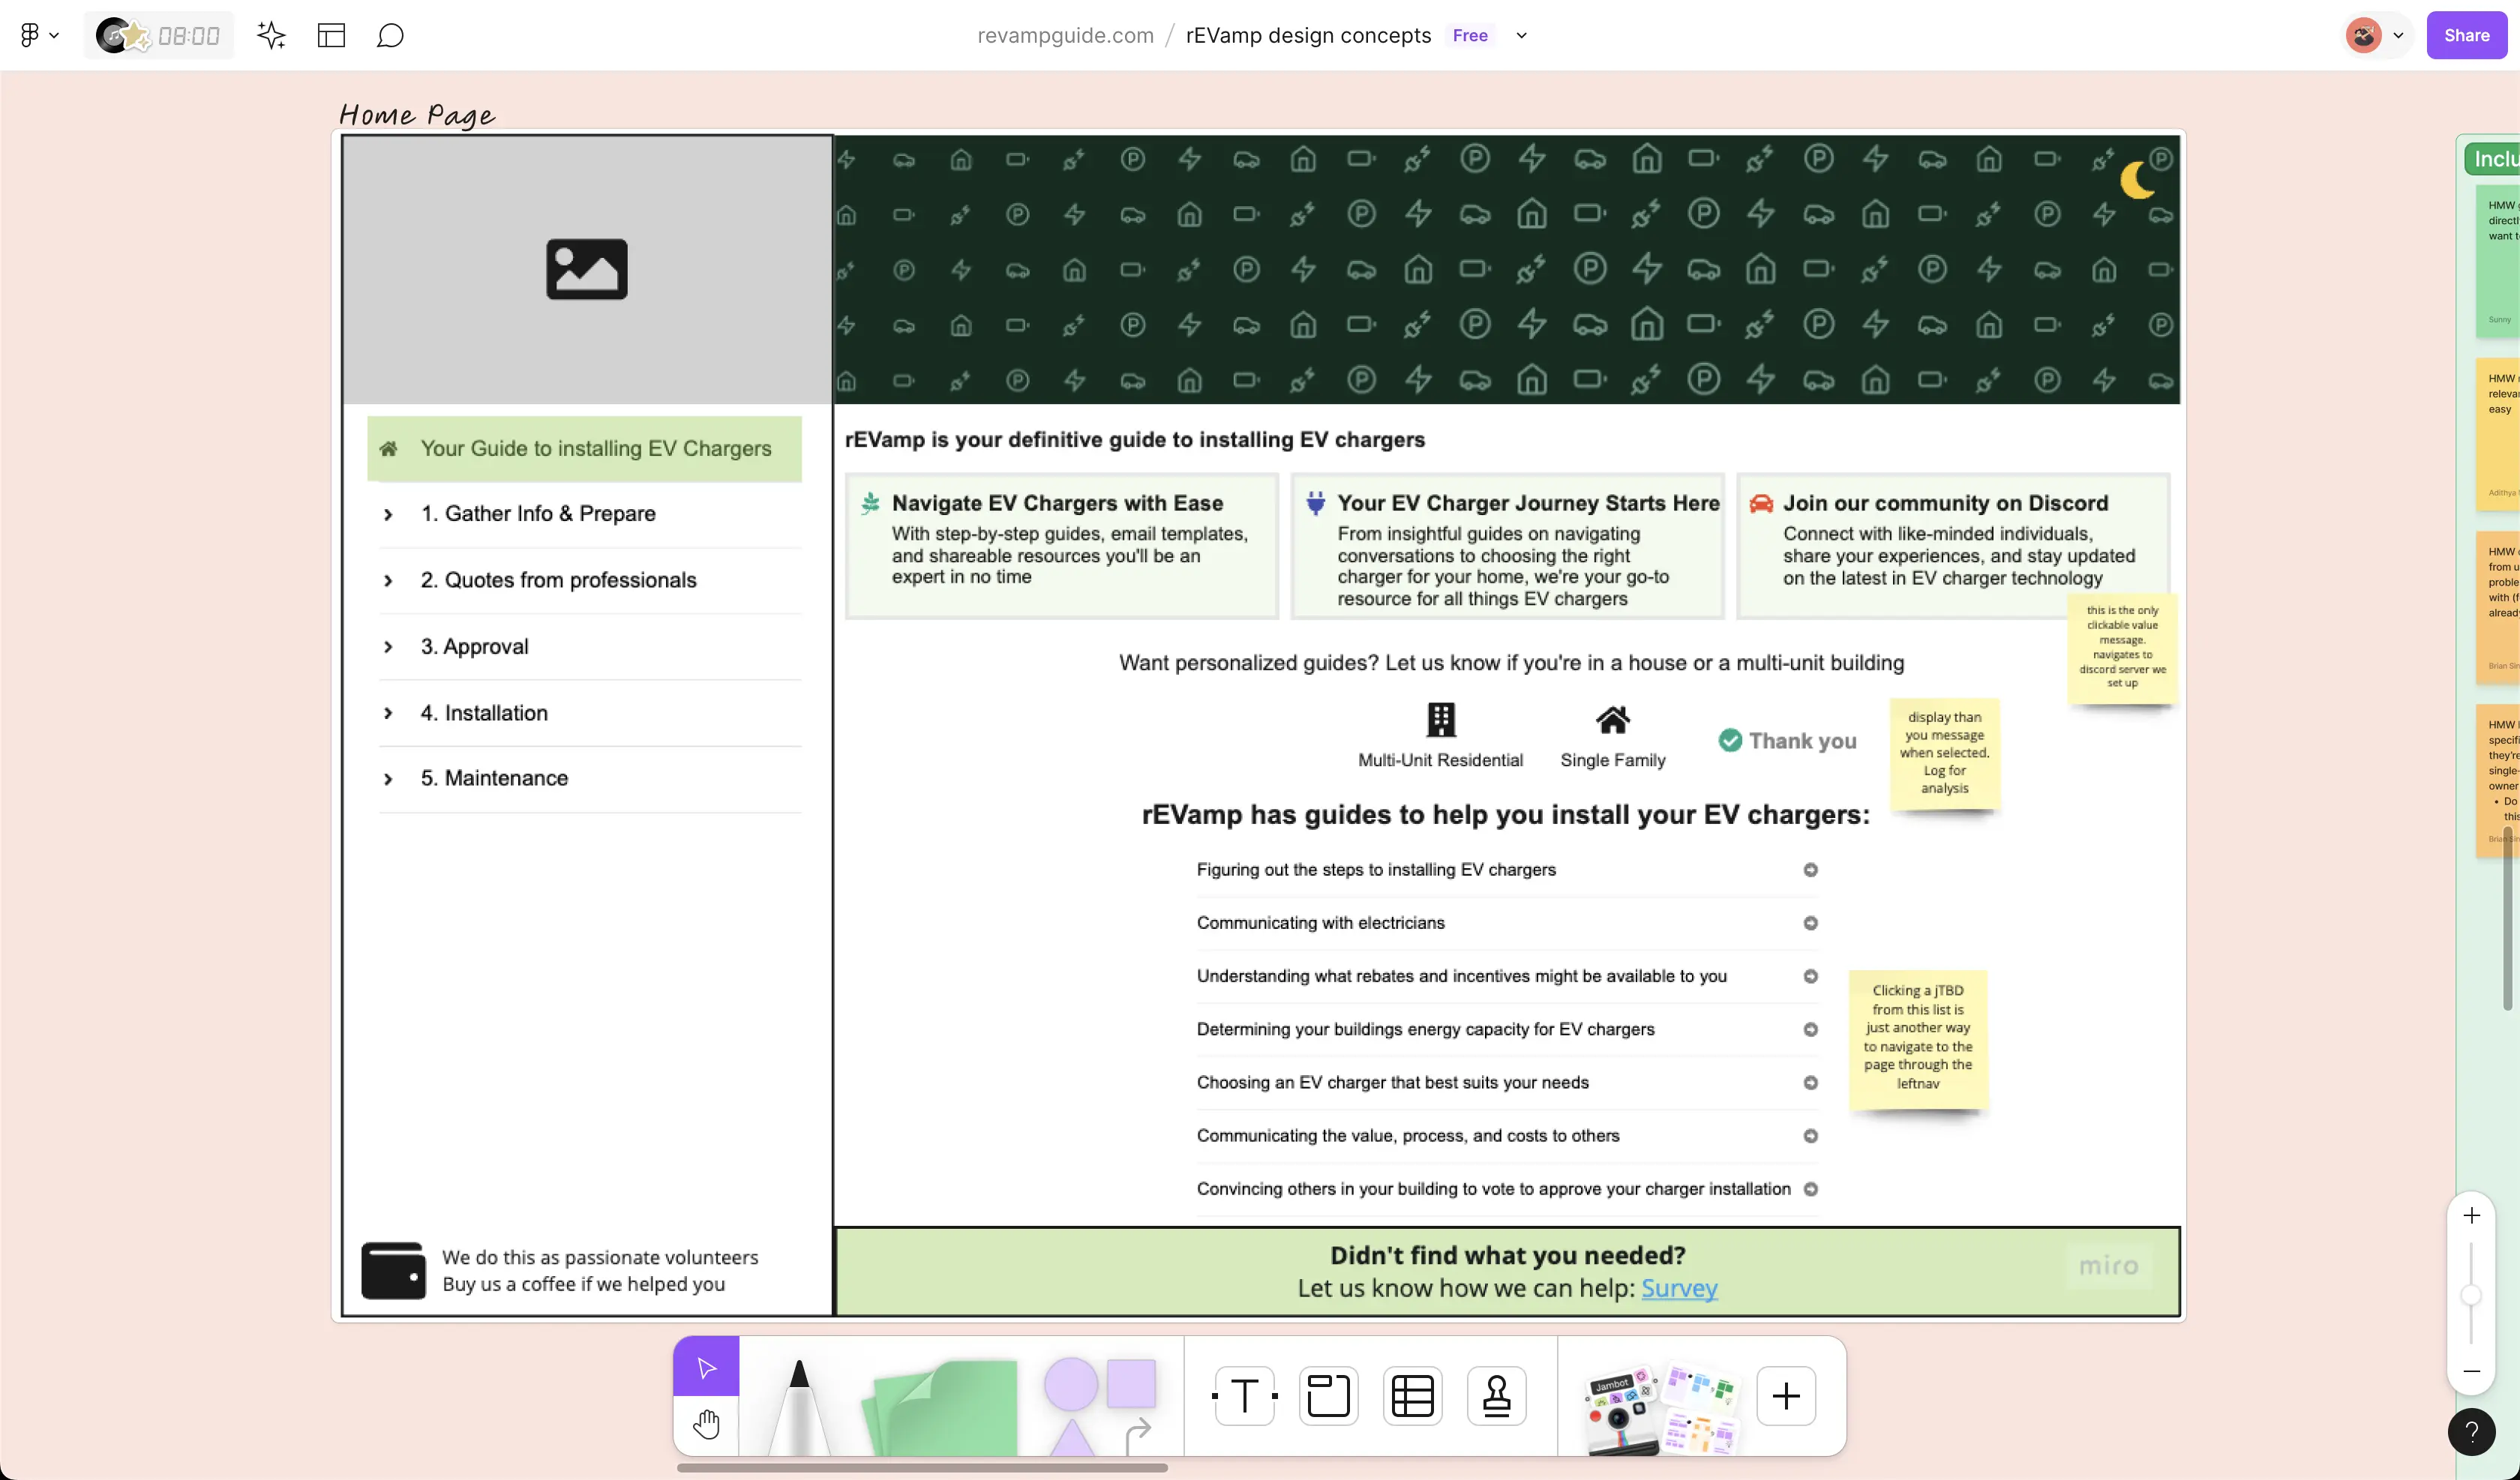
Task: Select the stamp tool
Action: tap(1496, 1395)
